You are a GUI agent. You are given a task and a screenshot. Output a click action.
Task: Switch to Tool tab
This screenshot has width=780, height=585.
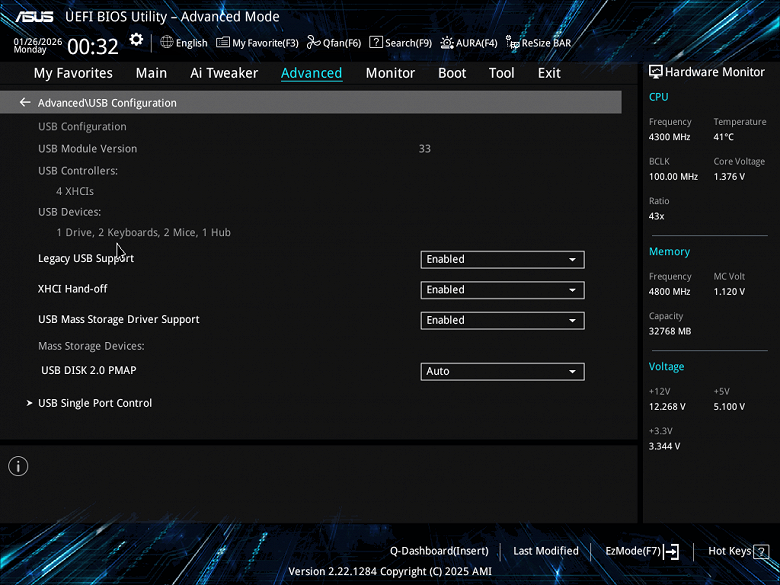[x=501, y=73]
